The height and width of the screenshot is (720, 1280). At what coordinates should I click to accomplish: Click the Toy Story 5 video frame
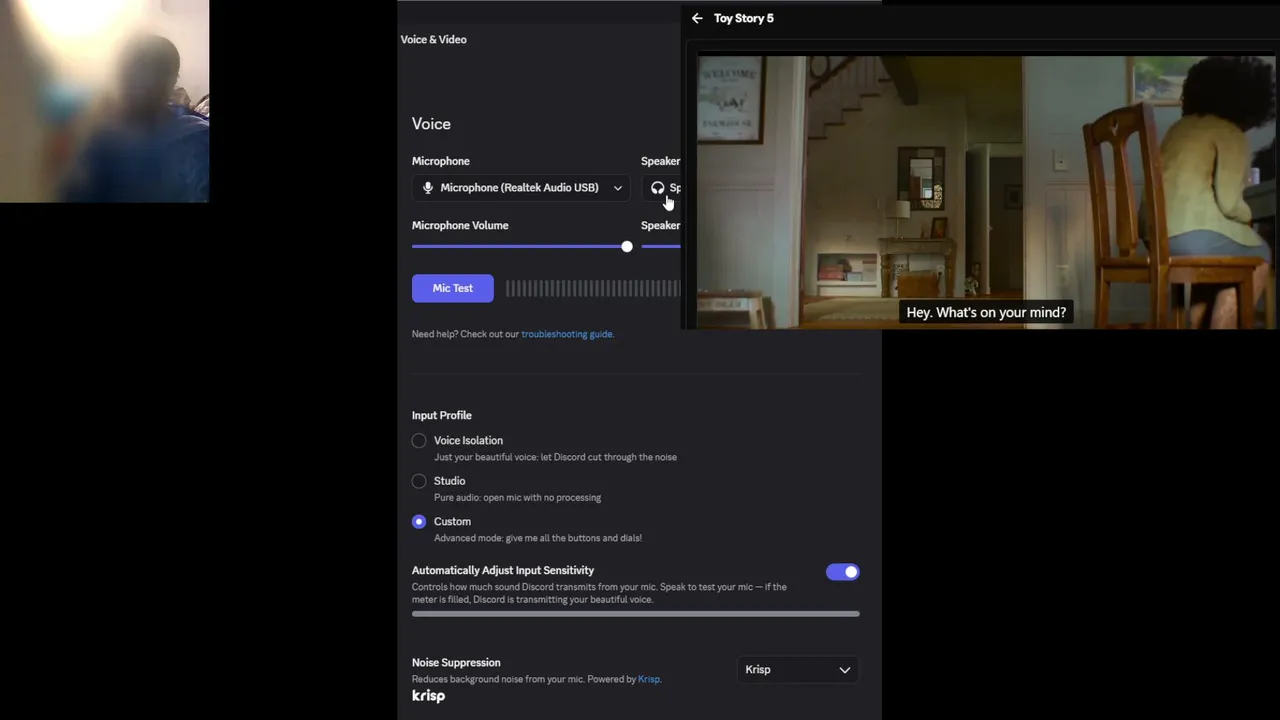pyautogui.click(x=986, y=192)
